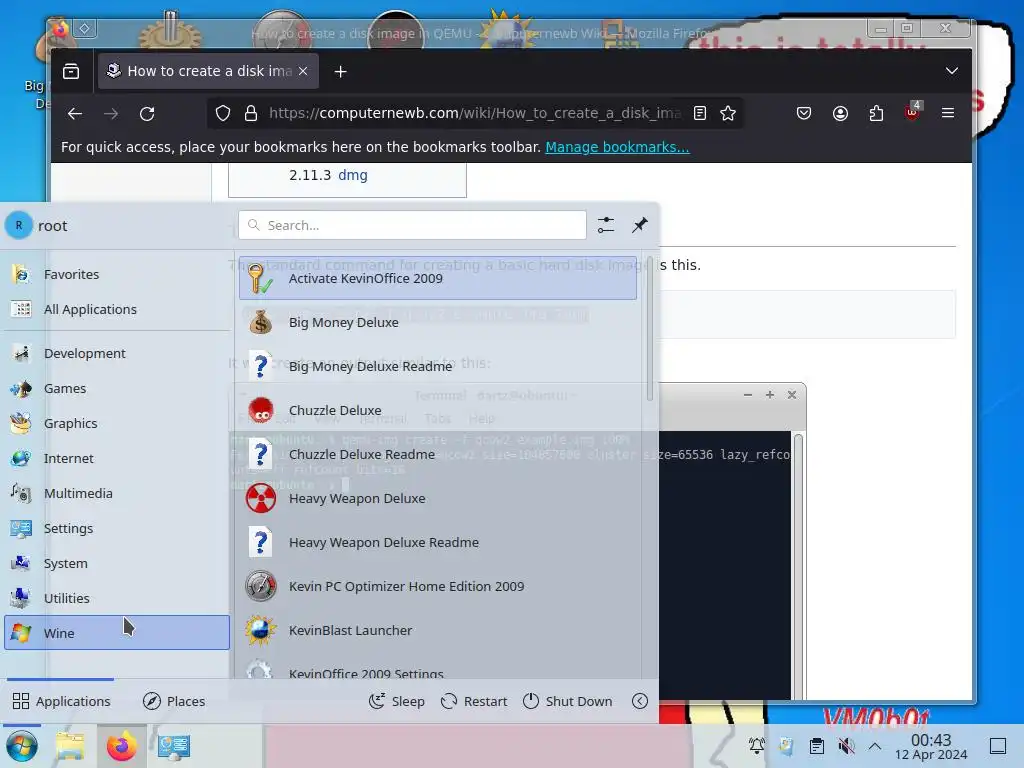1024x768 pixels.
Task: Select How to create a disk image tab
Action: click(208, 71)
